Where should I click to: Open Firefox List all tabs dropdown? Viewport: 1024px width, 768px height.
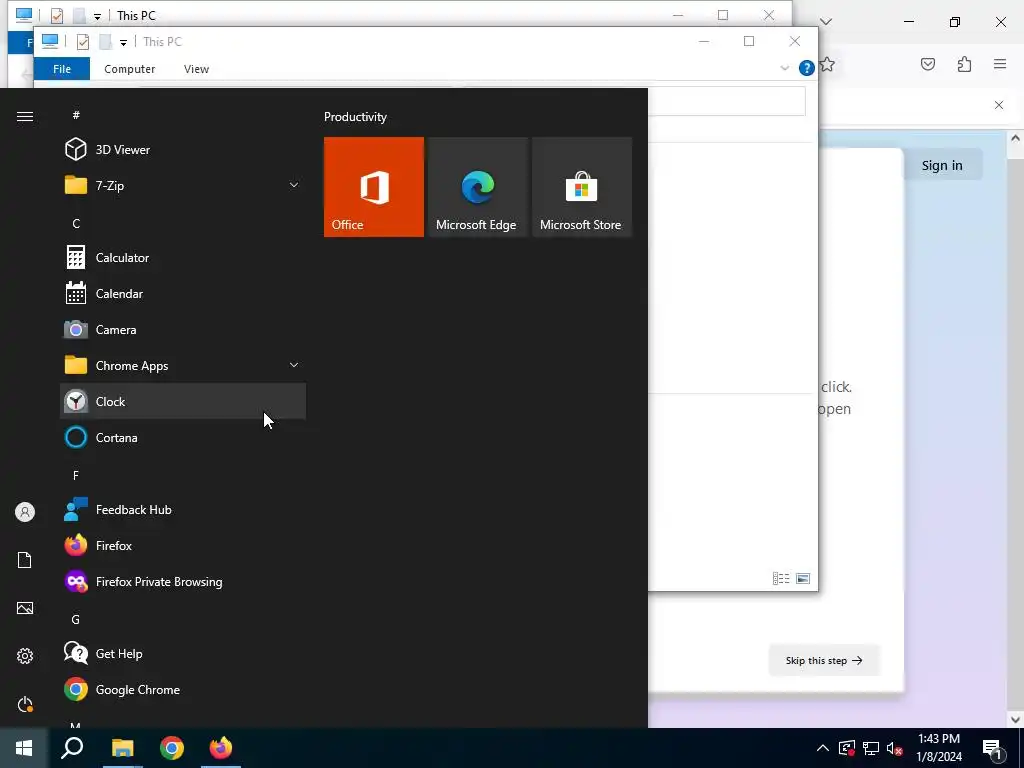pyautogui.click(x=825, y=22)
